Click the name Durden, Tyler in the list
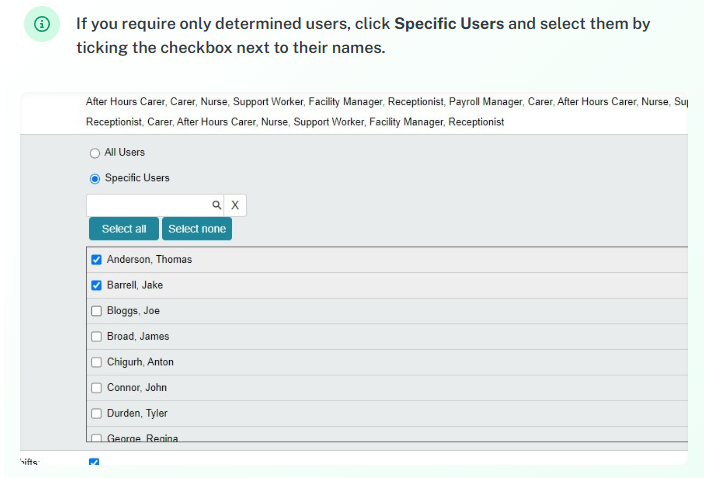Image resolution: width=705 pixels, height=478 pixels. click(137, 413)
